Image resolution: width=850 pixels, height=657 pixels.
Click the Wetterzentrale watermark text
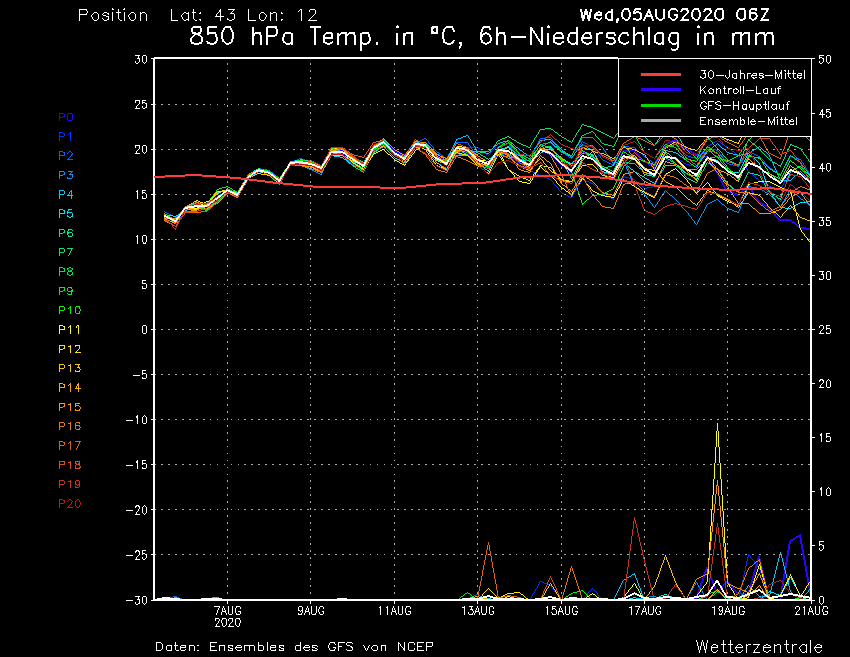759,646
